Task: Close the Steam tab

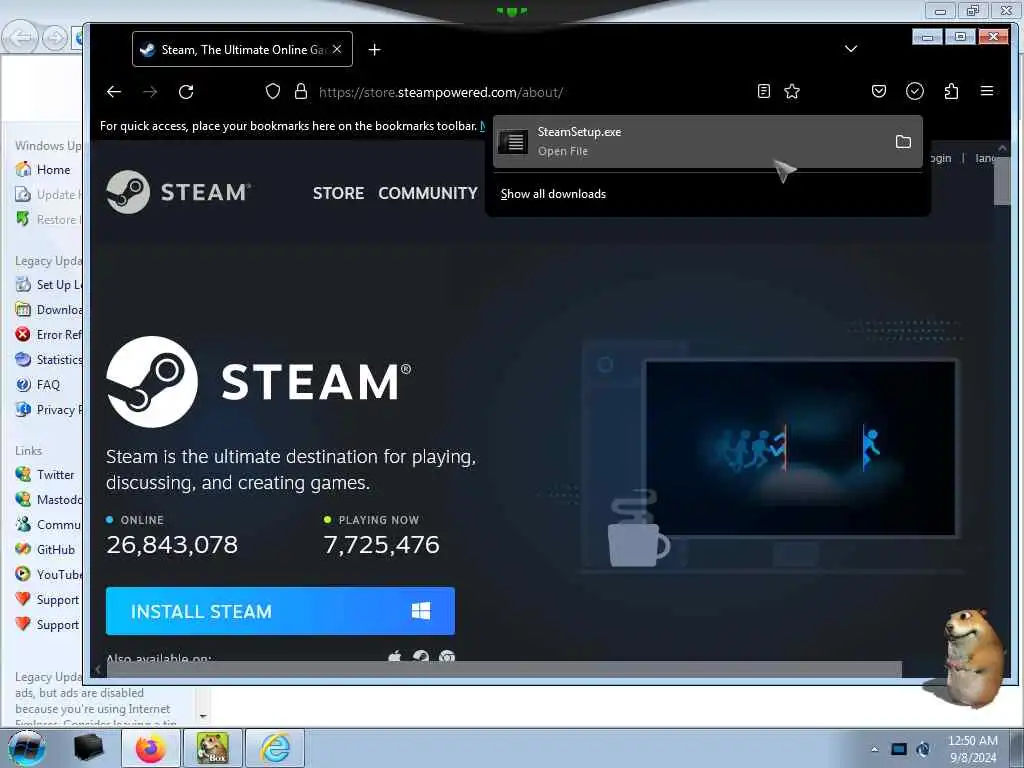Action: pos(337,49)
